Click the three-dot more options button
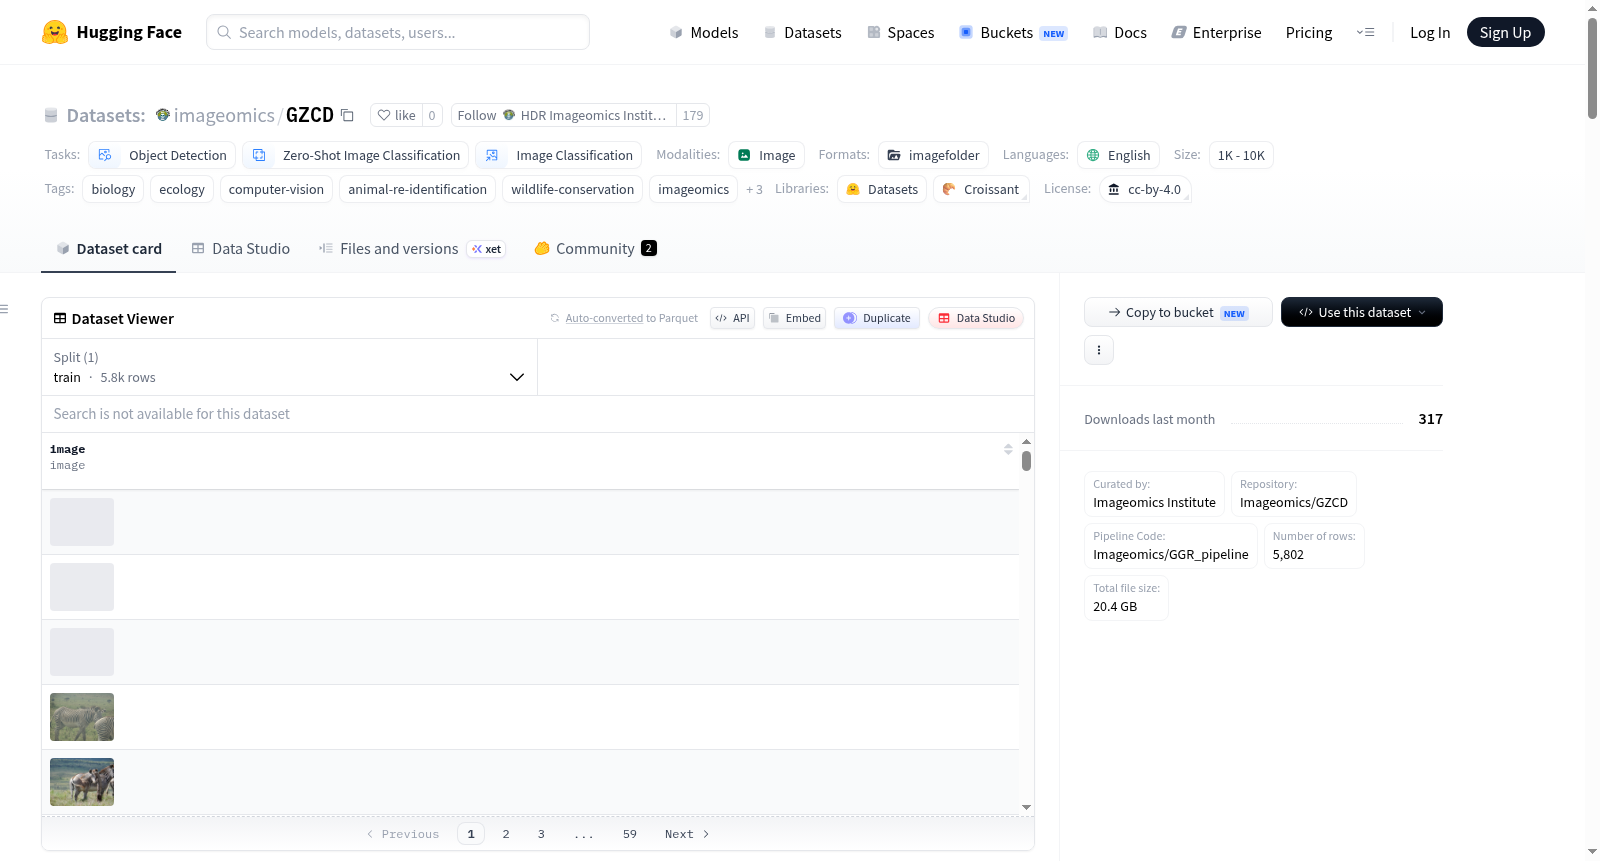1600x861 pixels. (1099, 350)
